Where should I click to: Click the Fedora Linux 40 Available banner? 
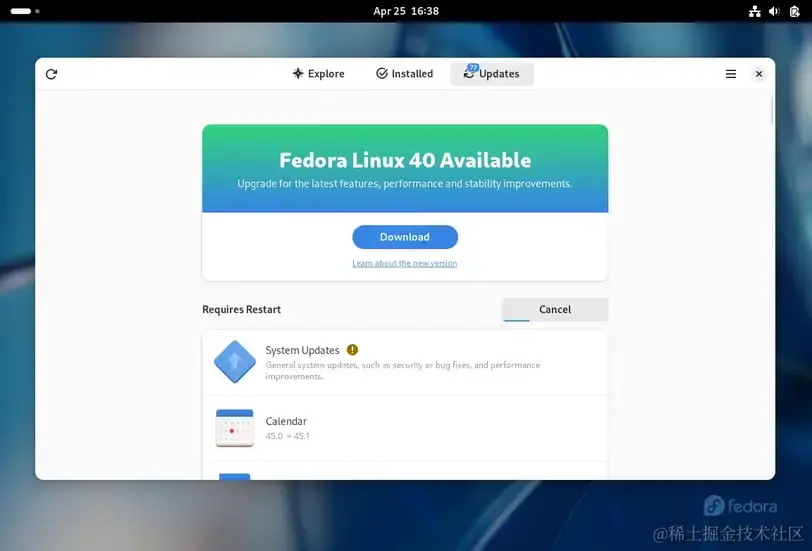pyautogui.click(x=405, y=168)
